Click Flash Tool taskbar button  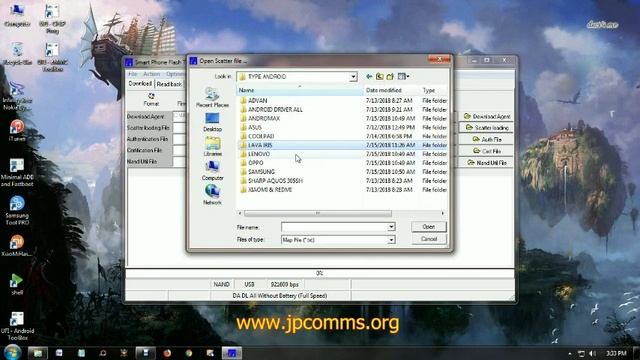pyautogui.click(x=231, y=353)
